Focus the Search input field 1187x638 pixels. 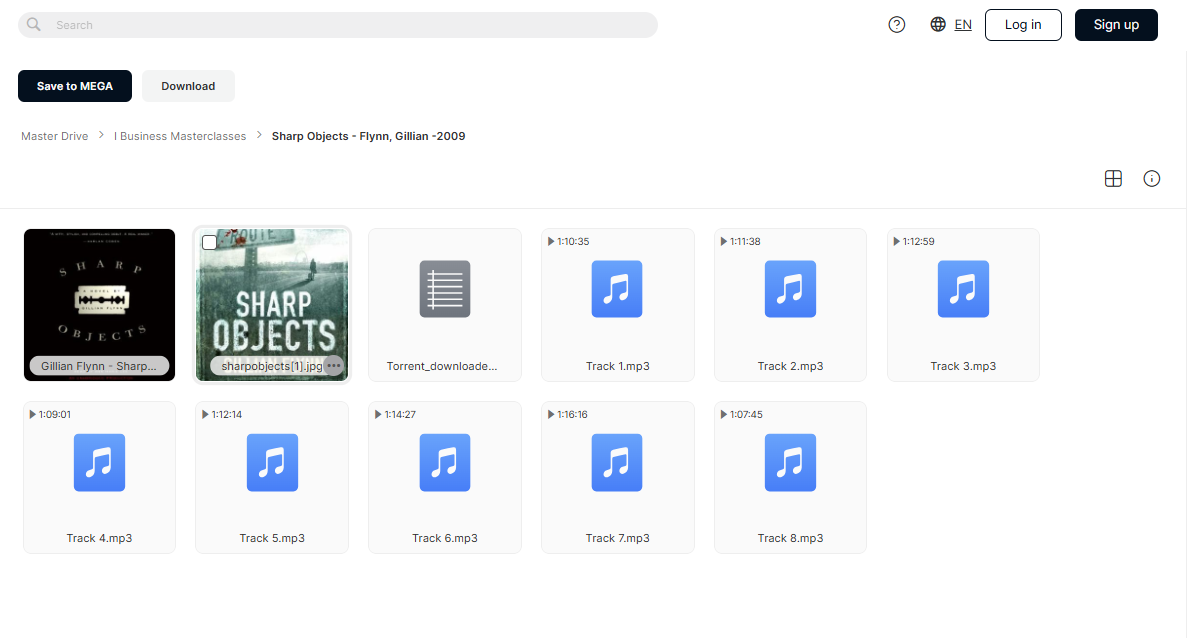[x=338, y=25]
